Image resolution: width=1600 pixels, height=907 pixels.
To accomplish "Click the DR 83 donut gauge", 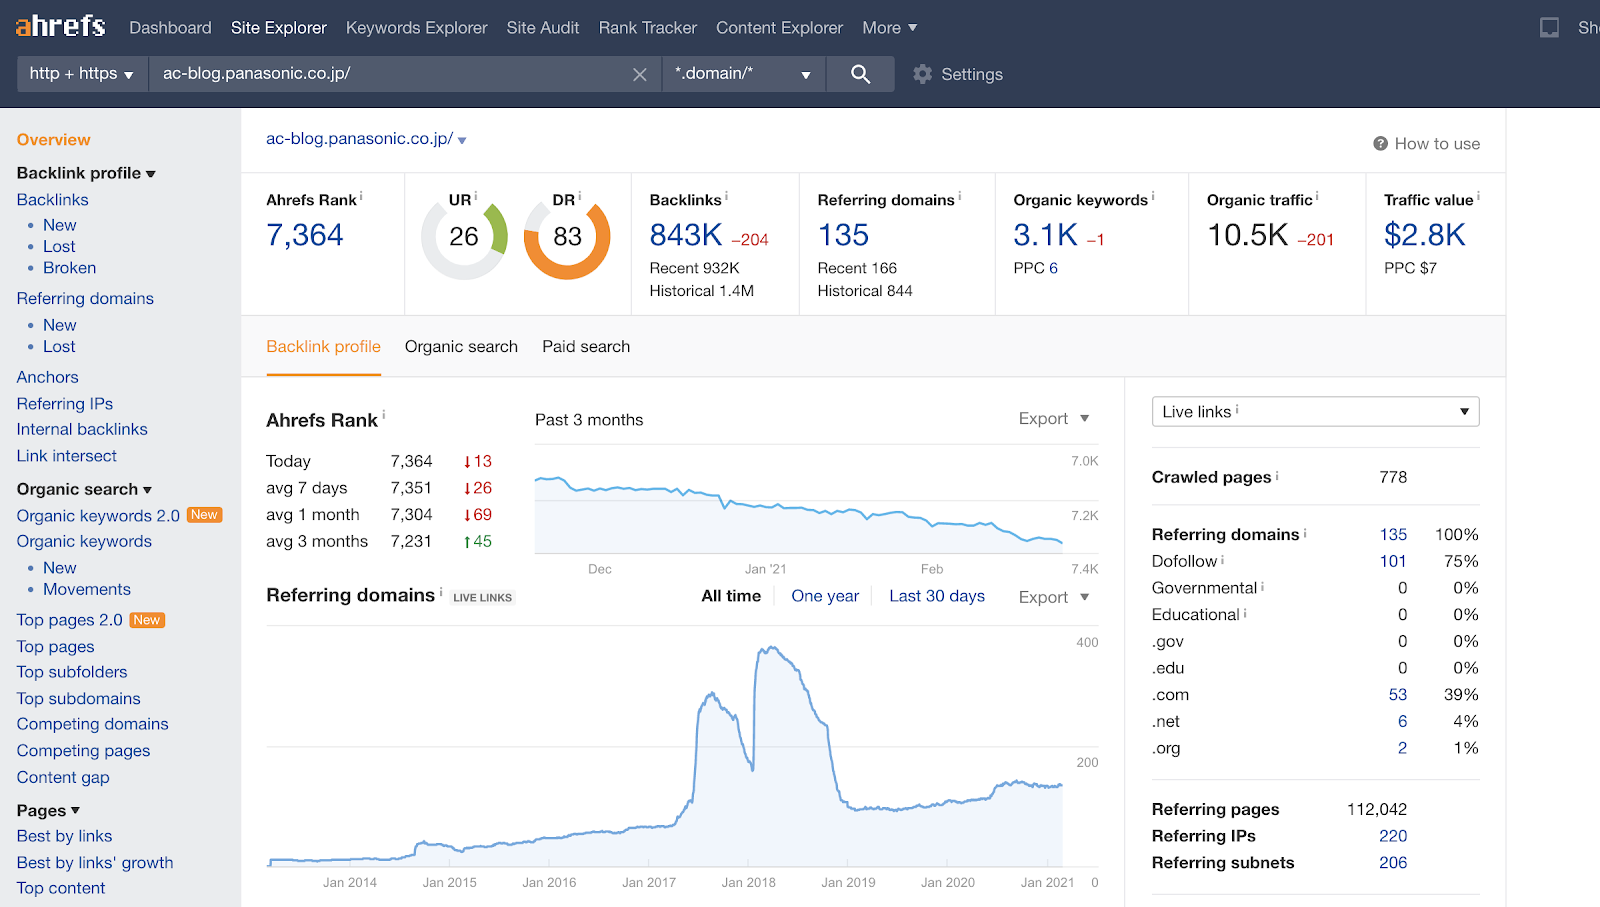I will pos(567,237).
